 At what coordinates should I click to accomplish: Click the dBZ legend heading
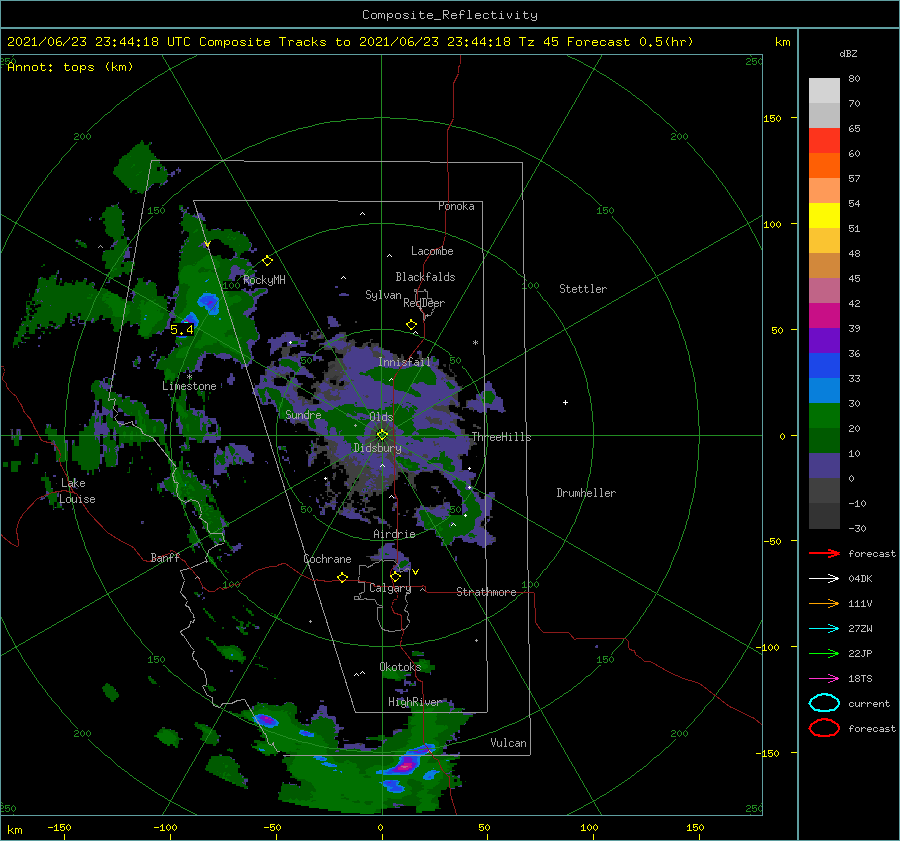tap(848, 53)
